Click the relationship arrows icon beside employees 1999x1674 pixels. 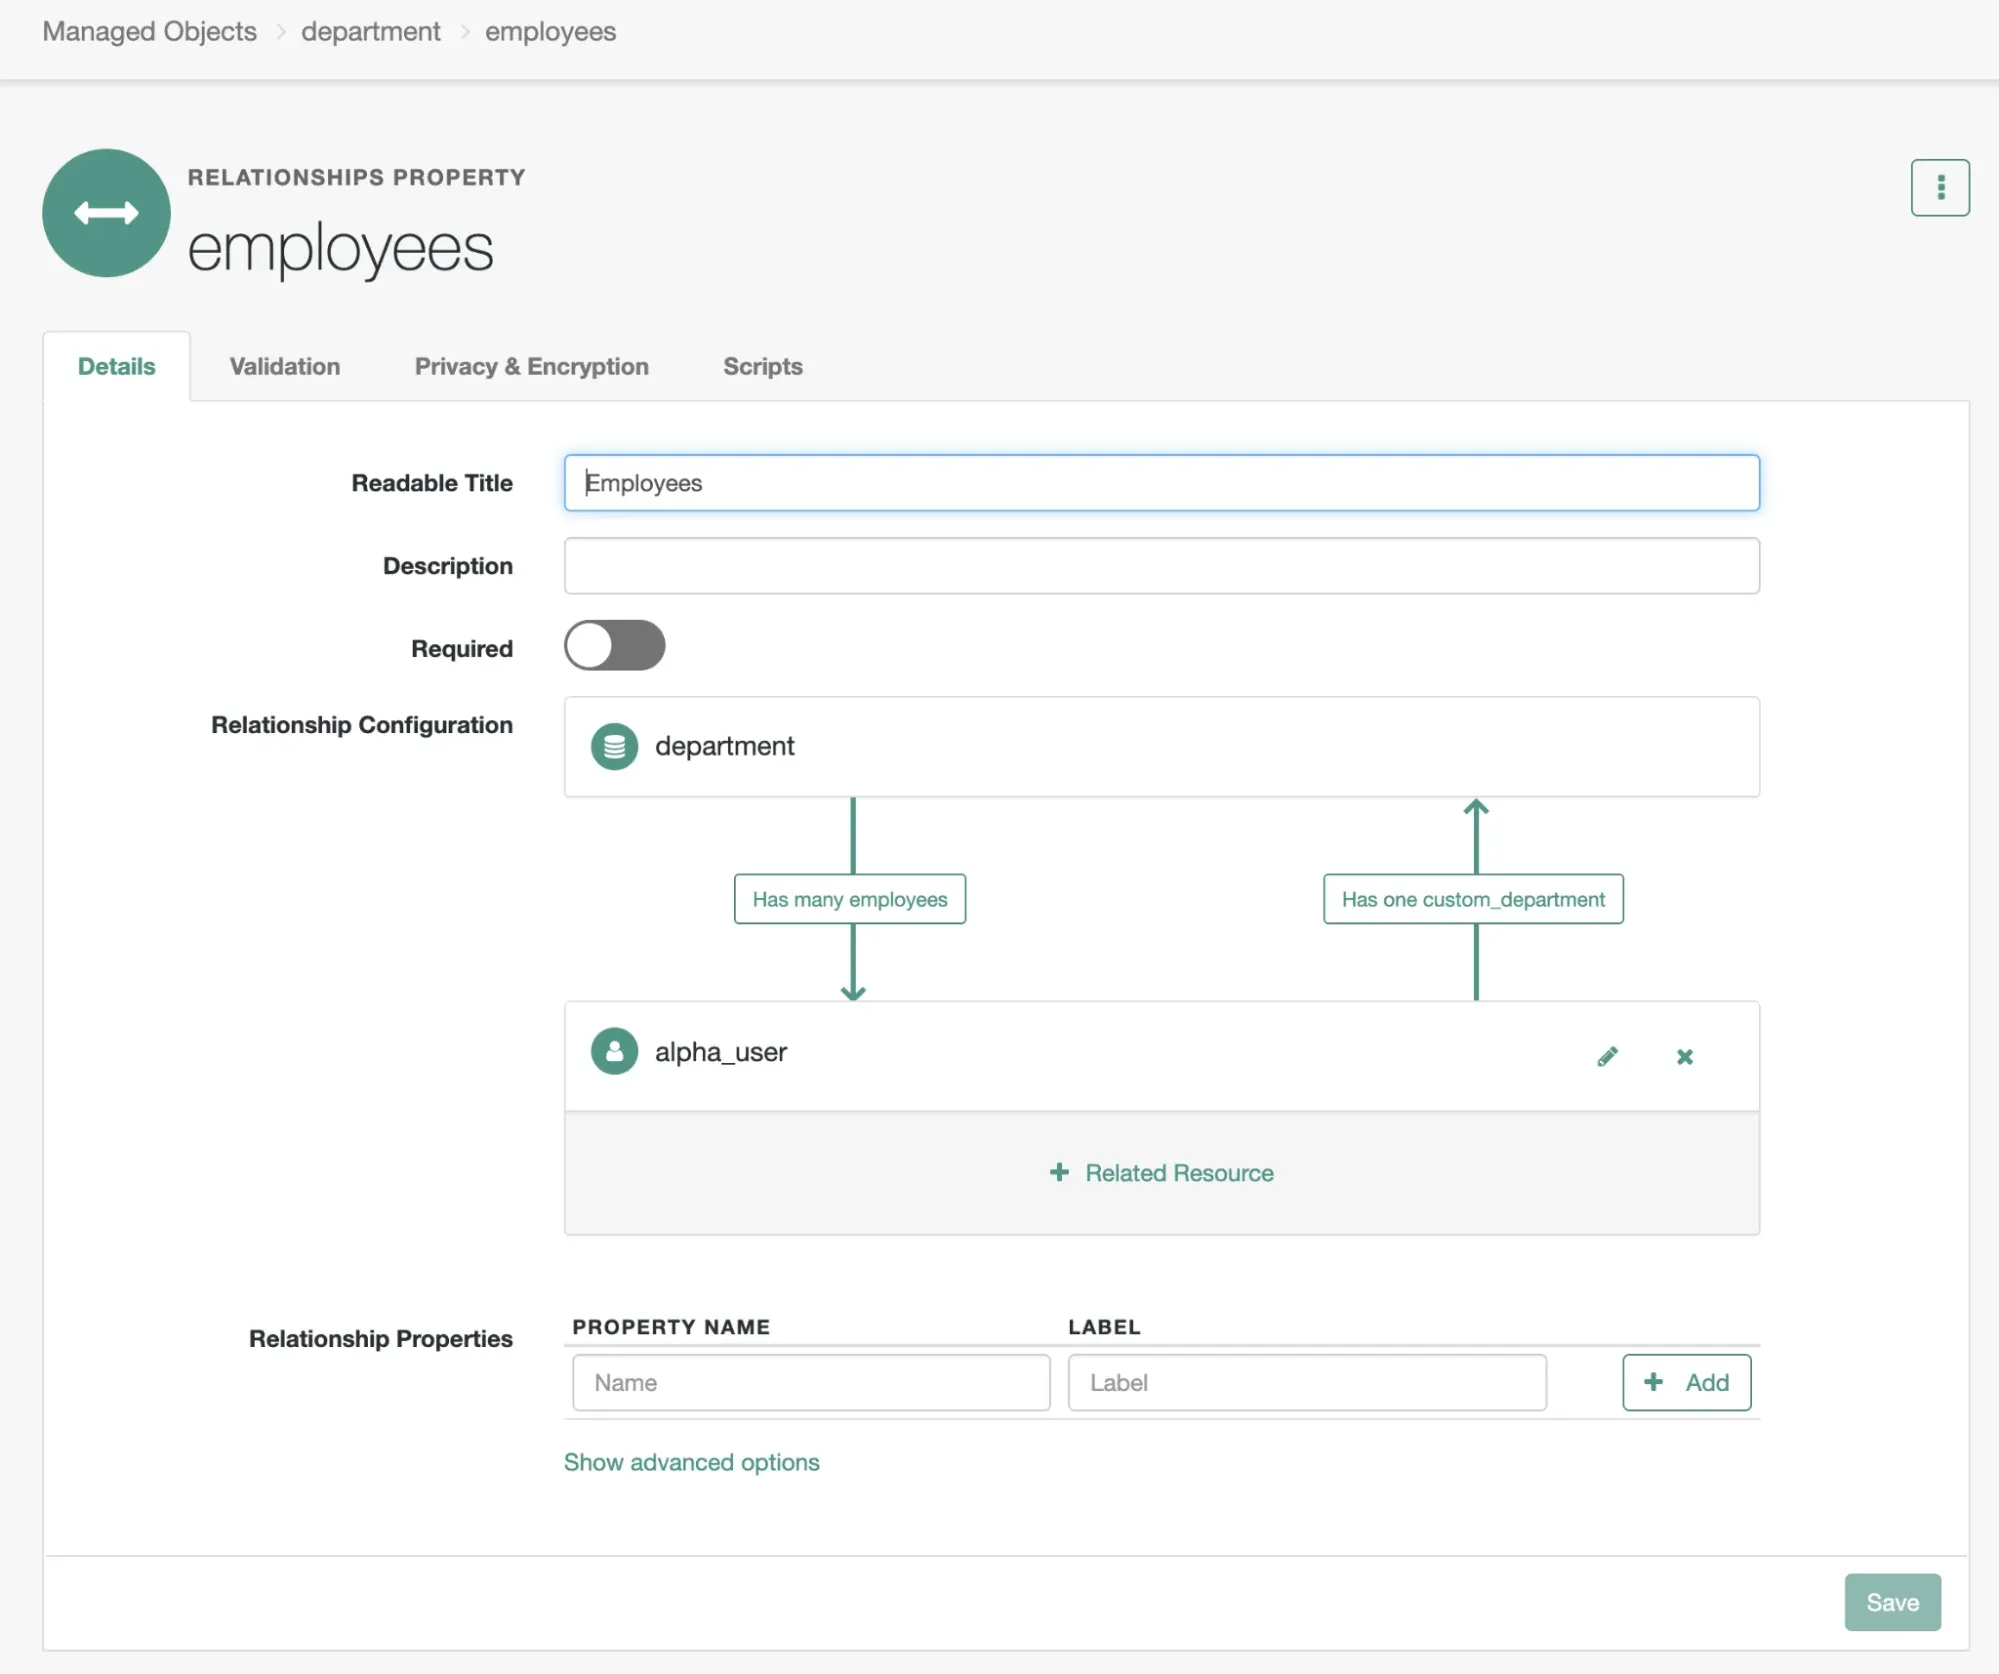106,213
